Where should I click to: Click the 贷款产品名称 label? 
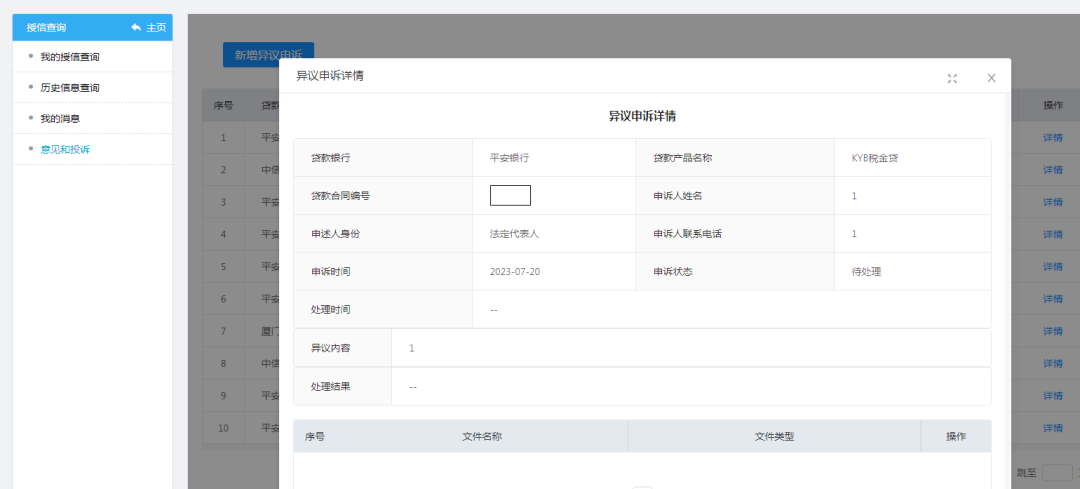[683, 158]
